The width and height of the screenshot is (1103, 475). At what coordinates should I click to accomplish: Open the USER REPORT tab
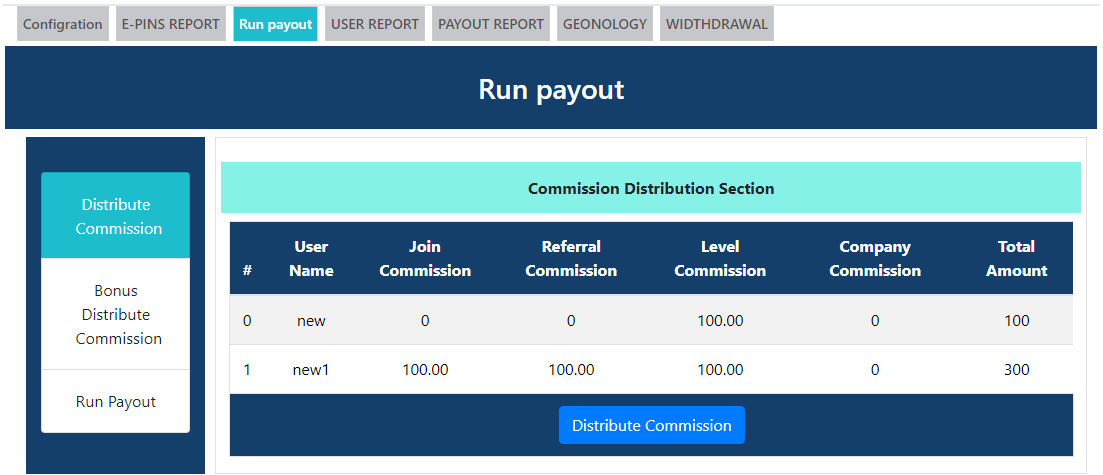click(375, 24)
